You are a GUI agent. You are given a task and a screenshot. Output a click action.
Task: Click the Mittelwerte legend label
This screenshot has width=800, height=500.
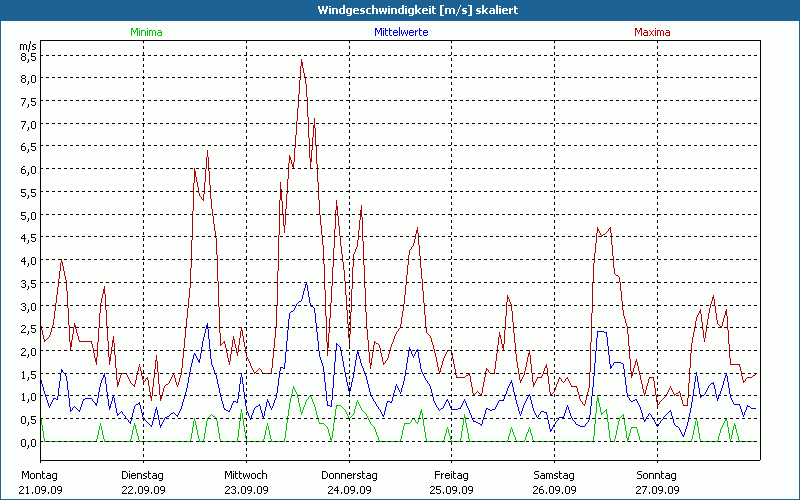(401, 32)
